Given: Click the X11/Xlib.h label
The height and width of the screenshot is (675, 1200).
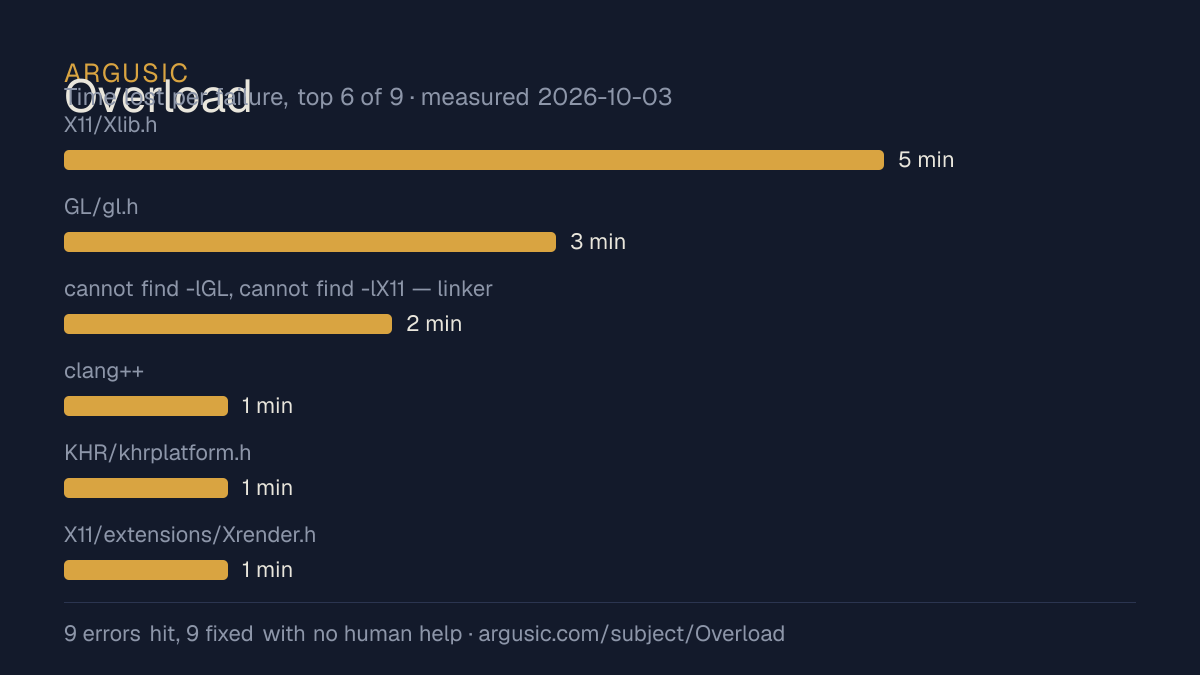Looking at the screenshot, I should click(x=110, y=125).
